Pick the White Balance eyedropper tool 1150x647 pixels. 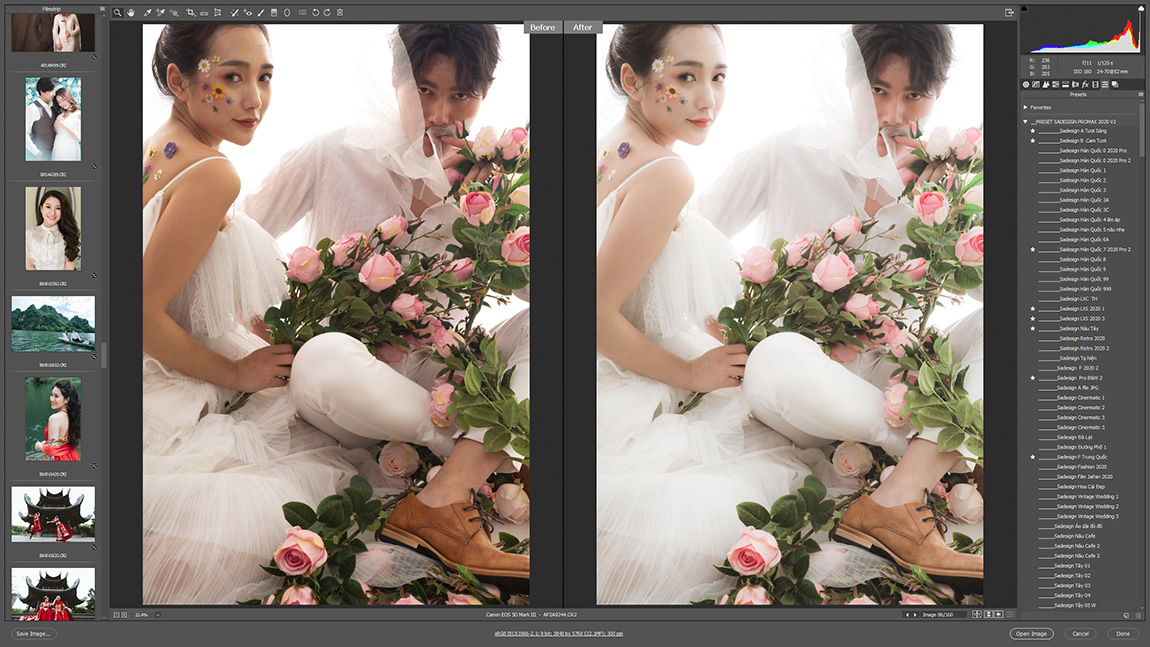pos(147,13)
